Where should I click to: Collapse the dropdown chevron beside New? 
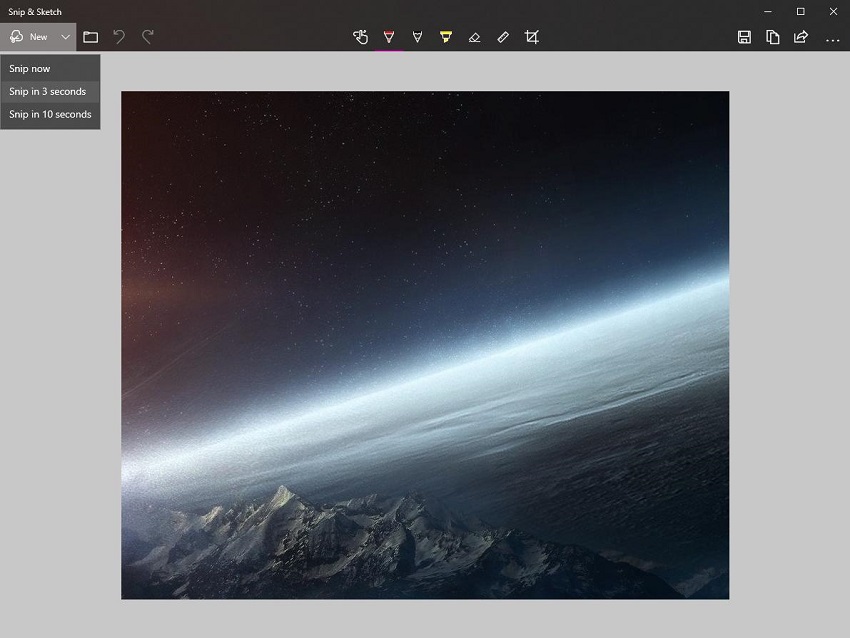(x=66, y=37)
